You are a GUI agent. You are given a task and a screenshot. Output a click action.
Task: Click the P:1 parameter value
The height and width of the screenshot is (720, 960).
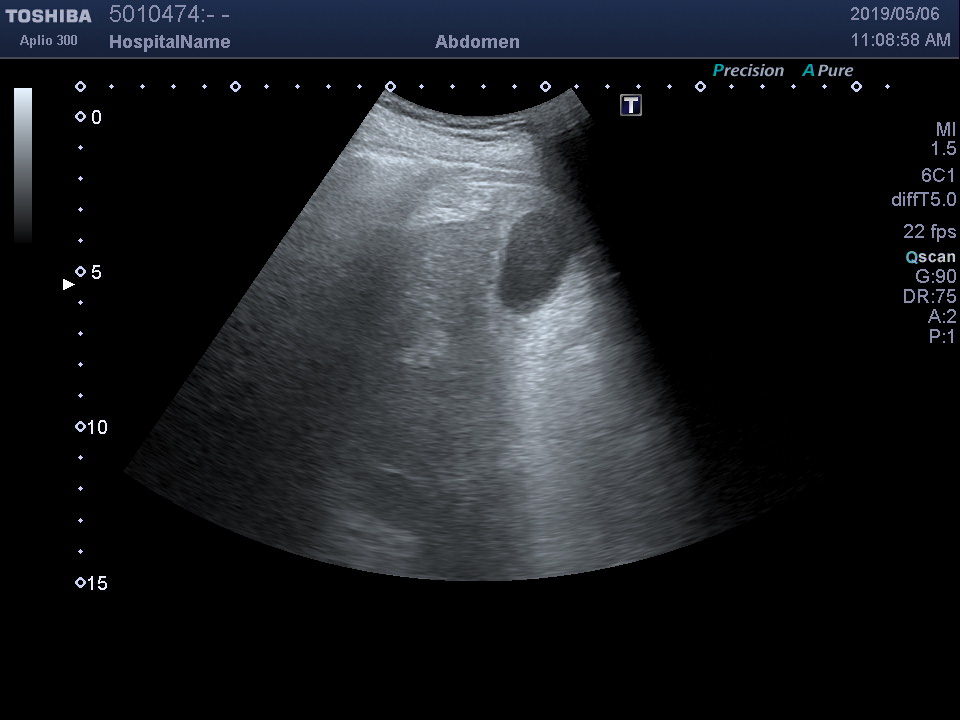coord(942,336)
